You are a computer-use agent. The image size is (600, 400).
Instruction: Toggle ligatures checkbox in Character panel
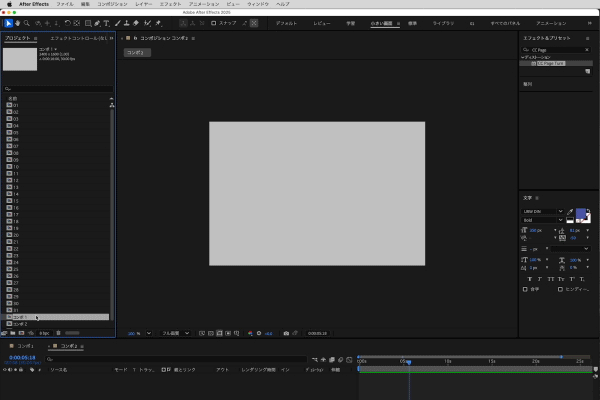point(525,289)
